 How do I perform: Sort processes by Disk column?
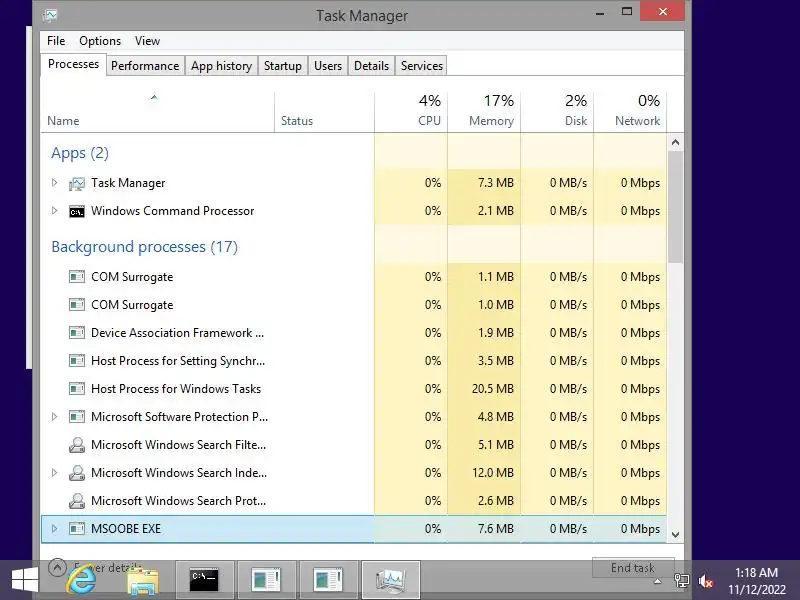coord(557,112)
